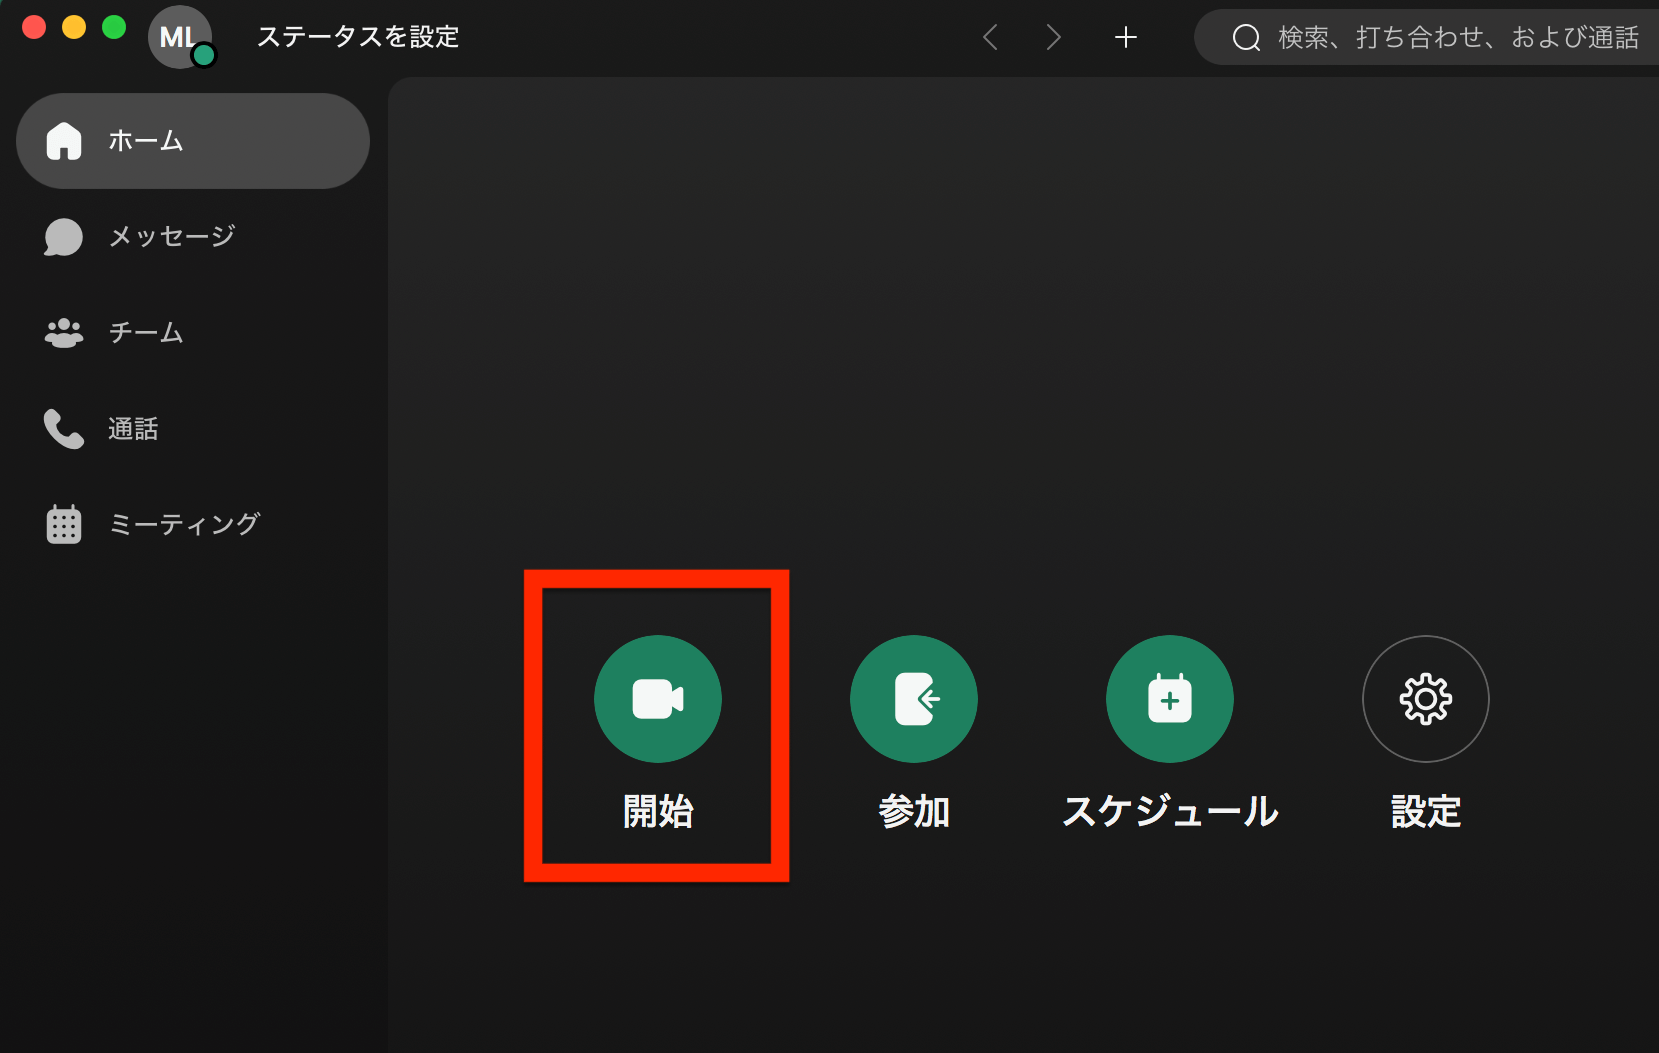Open メッセージ from the sidebar
Screen dimensions: 1659x1053
[x=172, y=237]
